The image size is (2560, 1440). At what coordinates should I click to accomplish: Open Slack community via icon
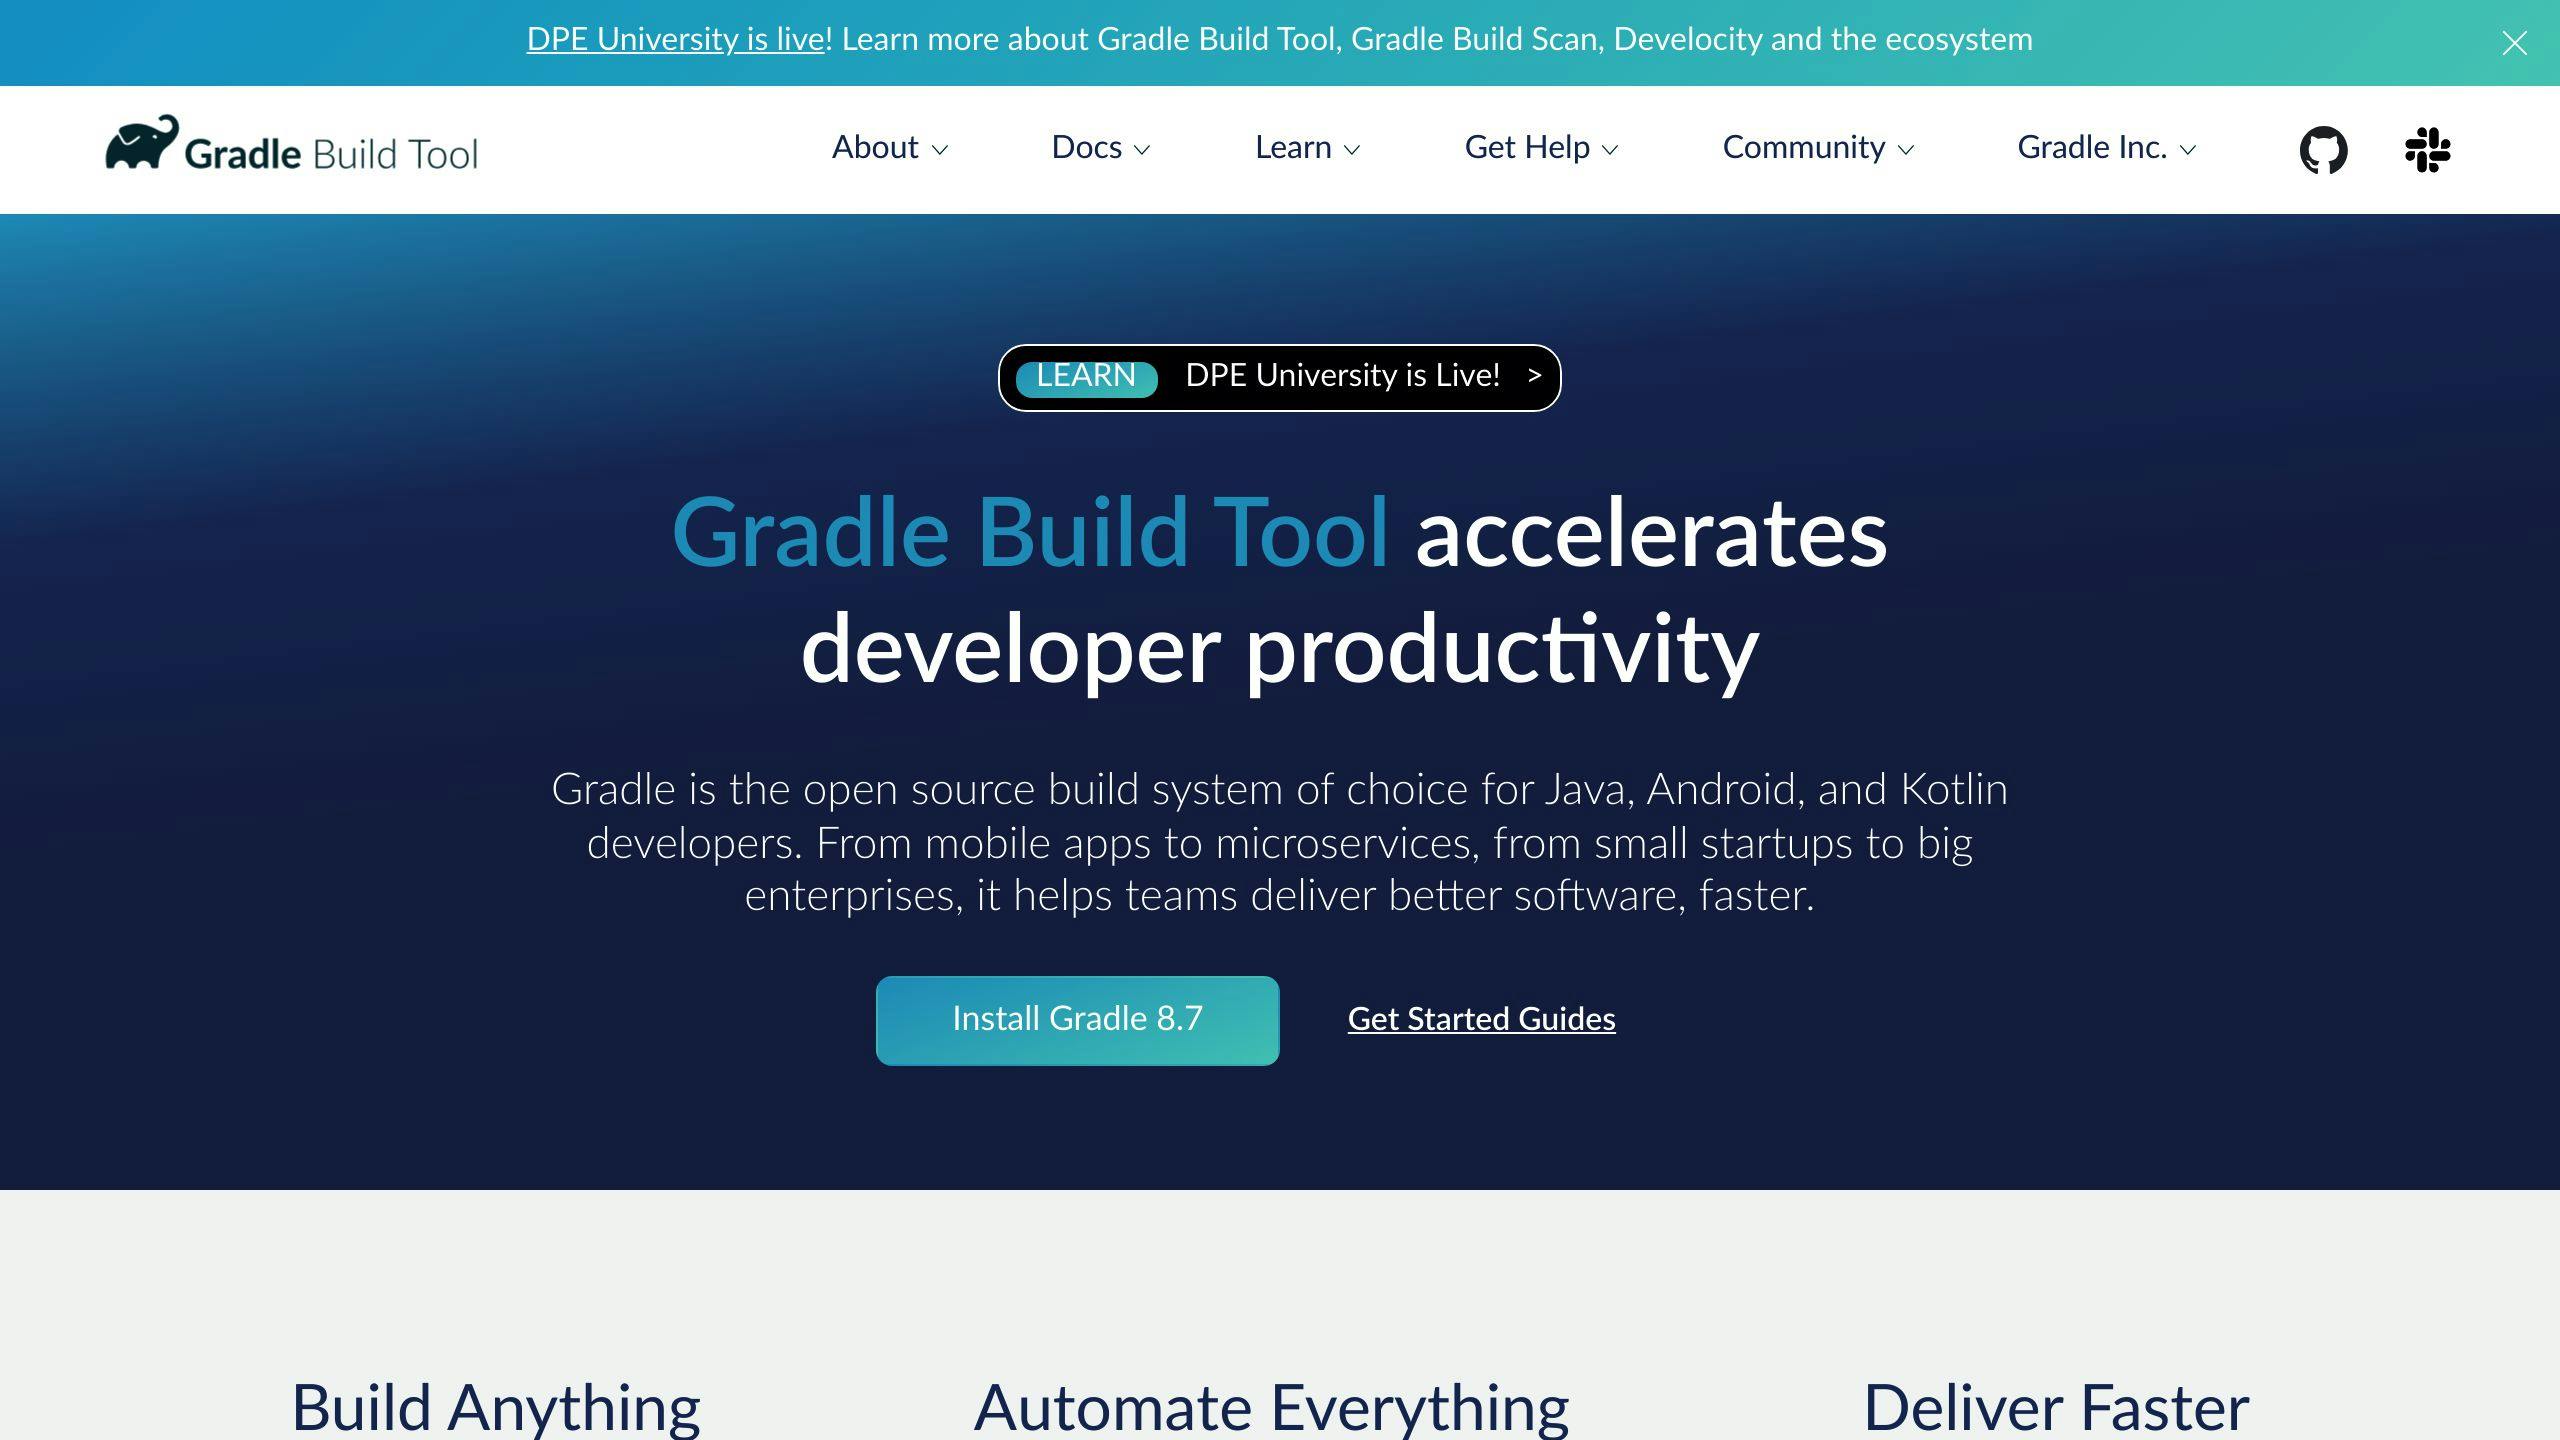click(2428, 148)
